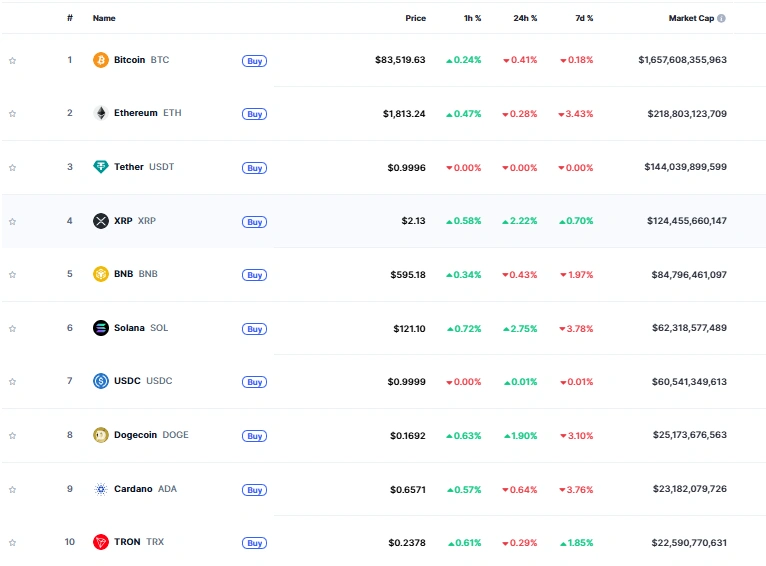Click the TRON logo icon
The height and width of the screenshot is (566, 766).
100,542
